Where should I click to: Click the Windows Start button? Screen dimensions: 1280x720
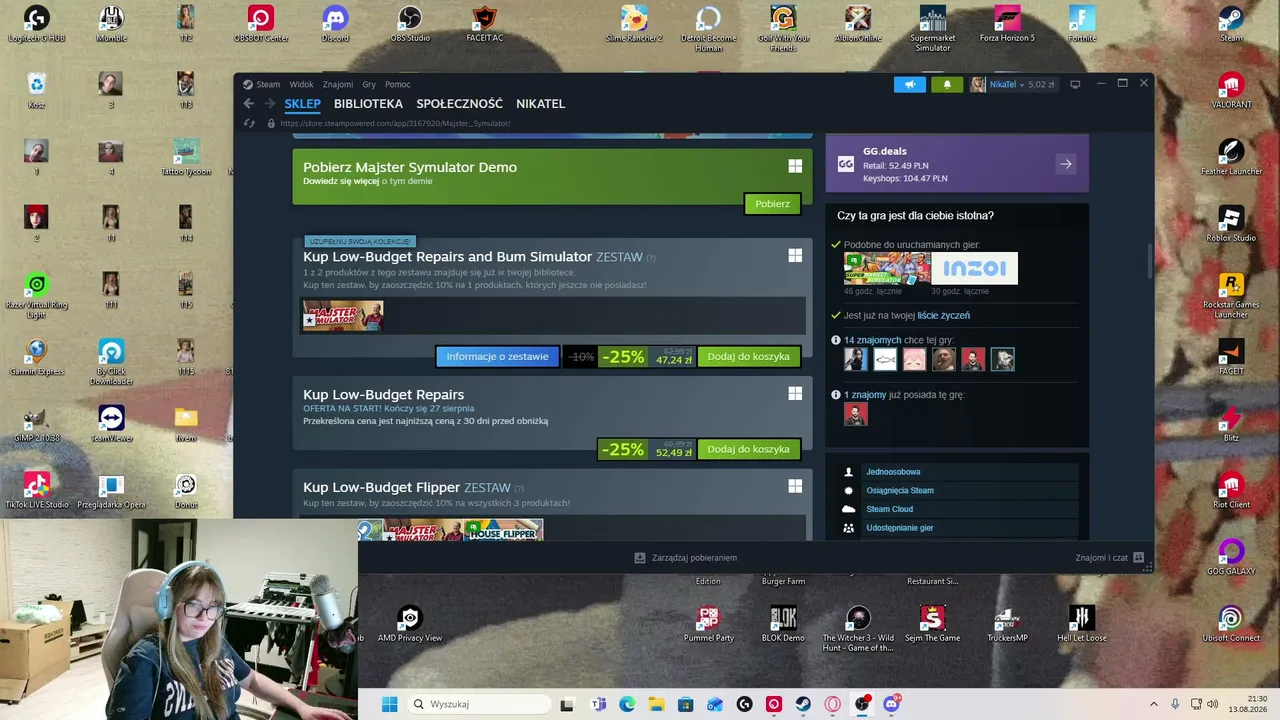point(390,704)
